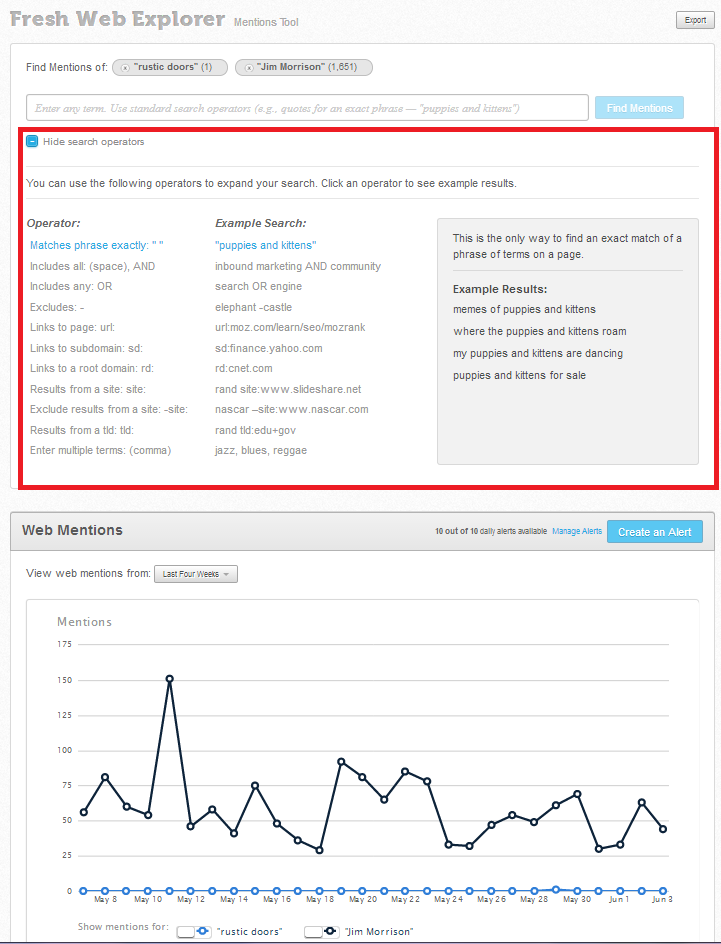721x944 pixels.
Task: Select the Results from a site operator
Action: point(88,389)
